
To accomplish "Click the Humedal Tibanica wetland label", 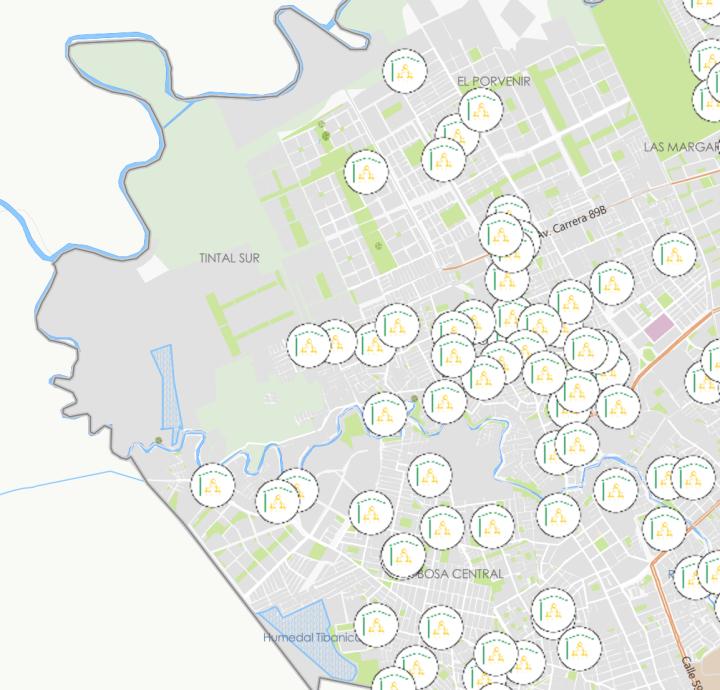I will click(308, 637).
